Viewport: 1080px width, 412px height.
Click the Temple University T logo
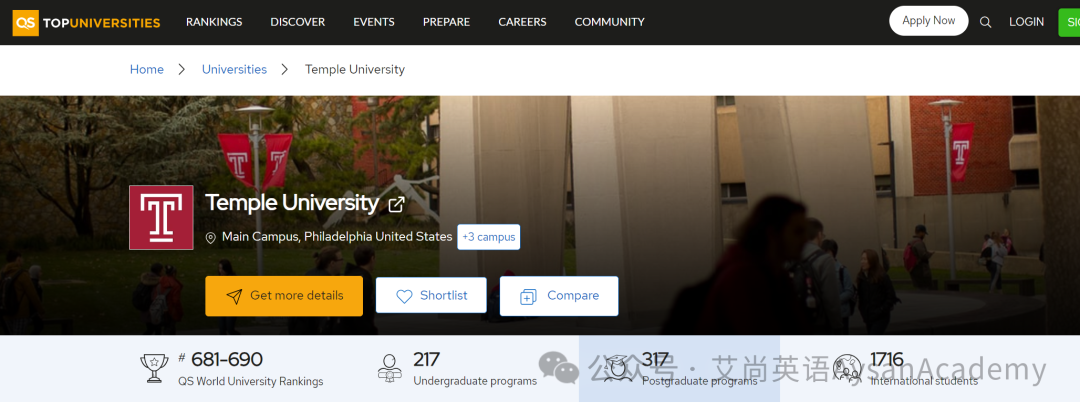tap(161, 218)
